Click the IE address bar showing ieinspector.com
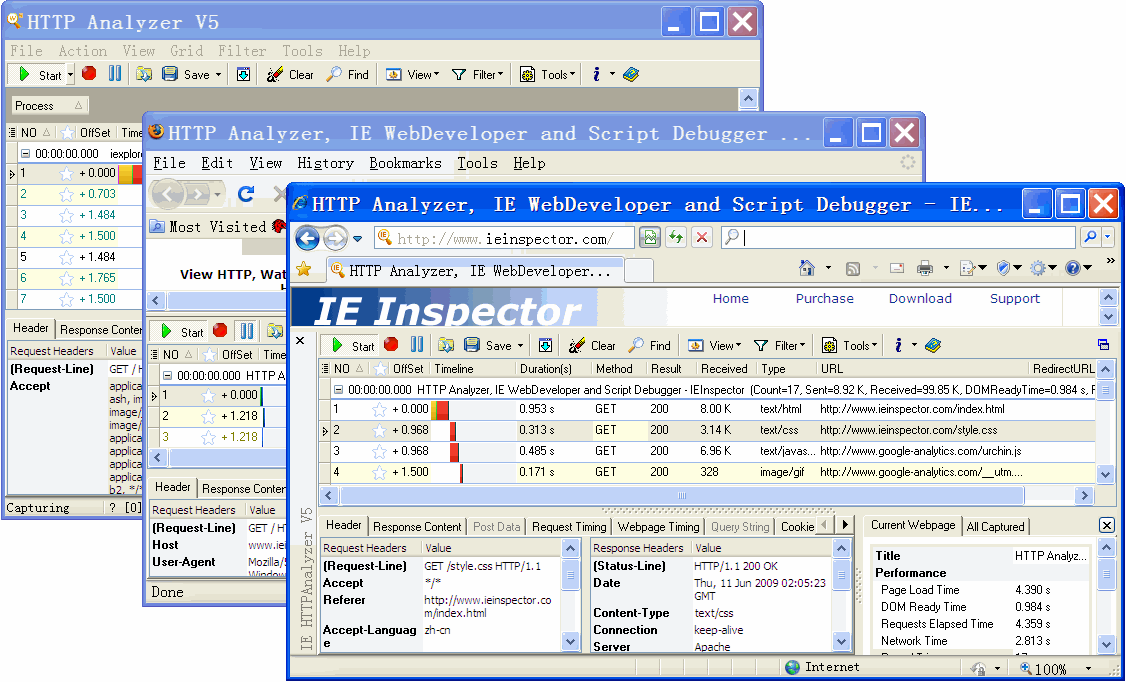The height and width of the screenshot is (682, 1126). pos(505,238)
